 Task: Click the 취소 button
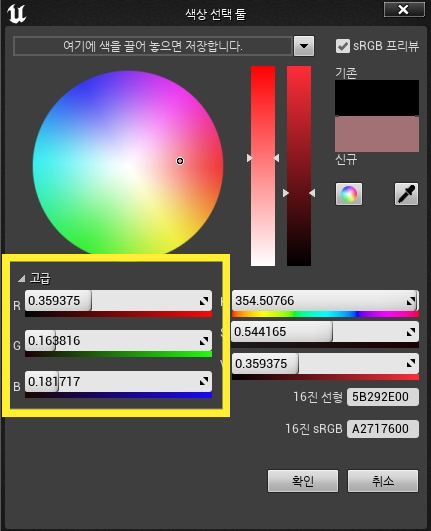[x=383, y=481]
